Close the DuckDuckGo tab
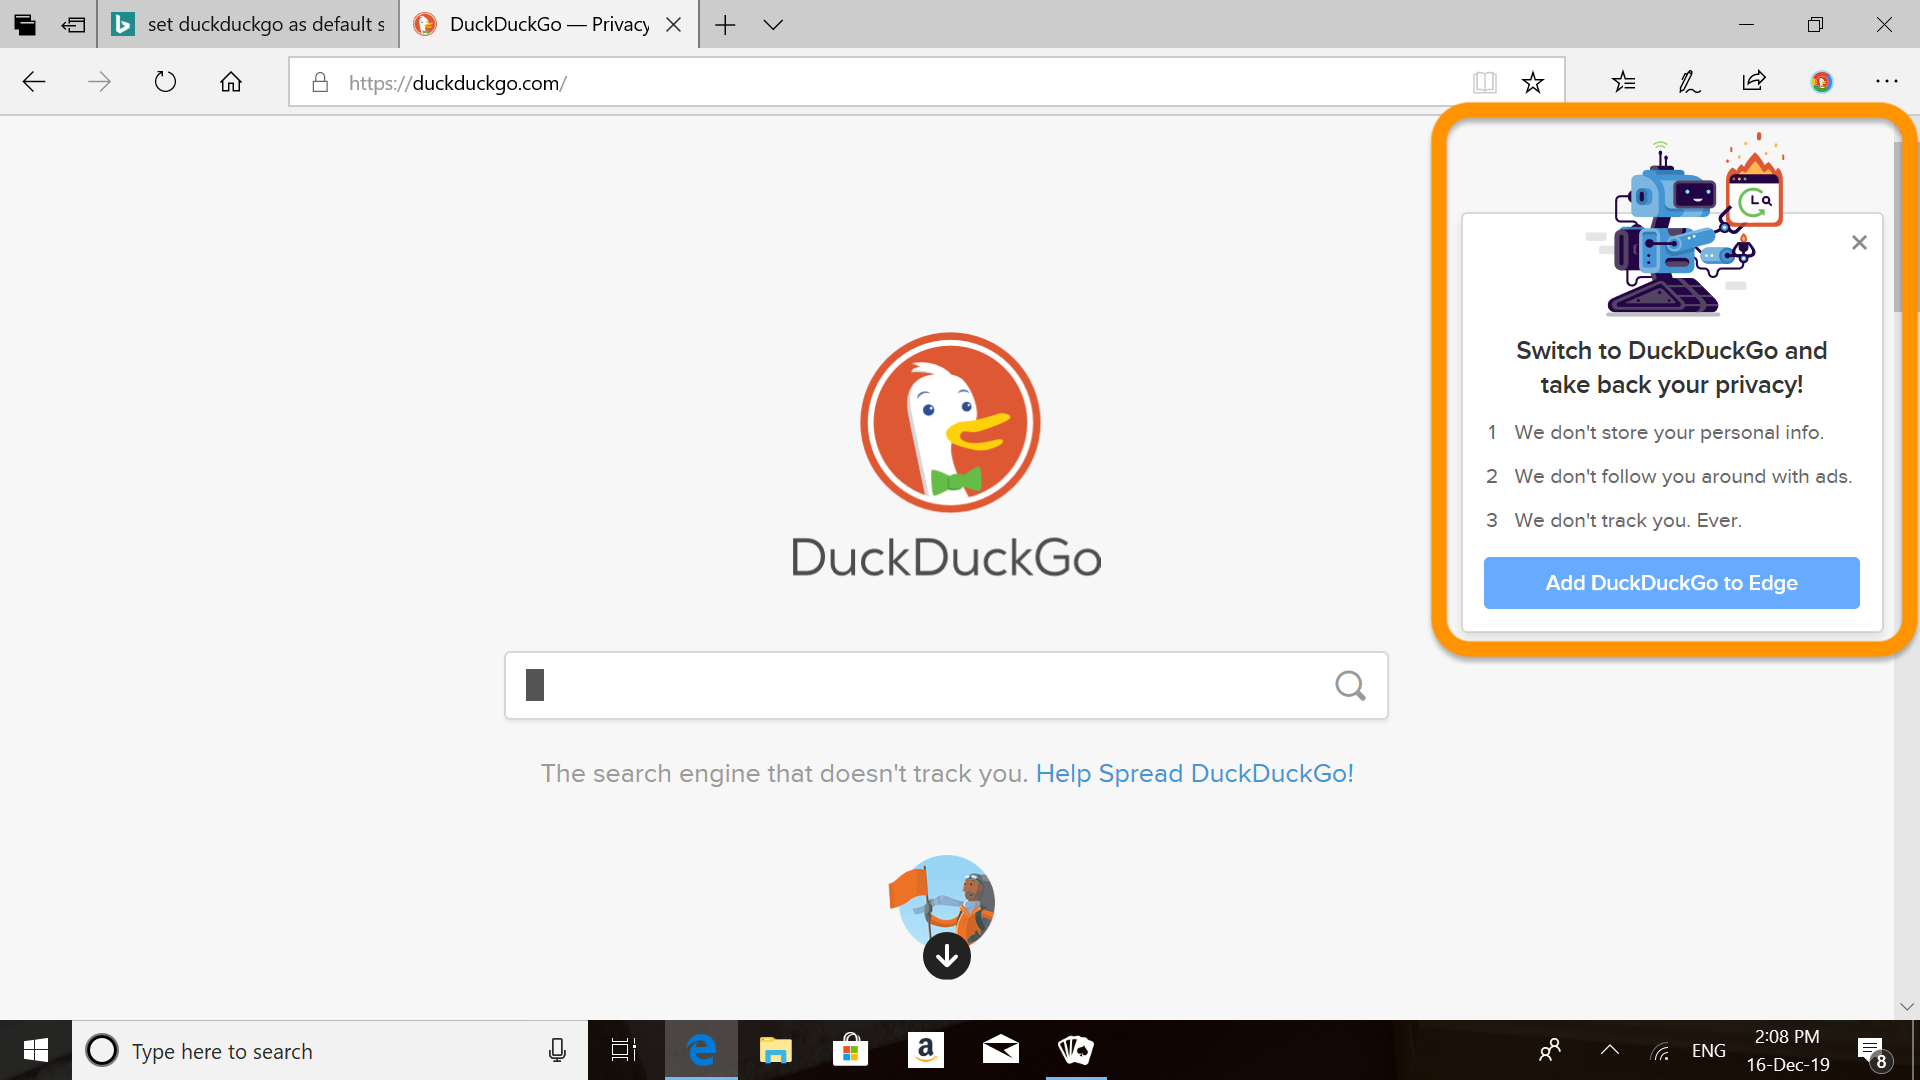Image resolution: width=1920 pixels, height=1080 pixels. (674, 25)
